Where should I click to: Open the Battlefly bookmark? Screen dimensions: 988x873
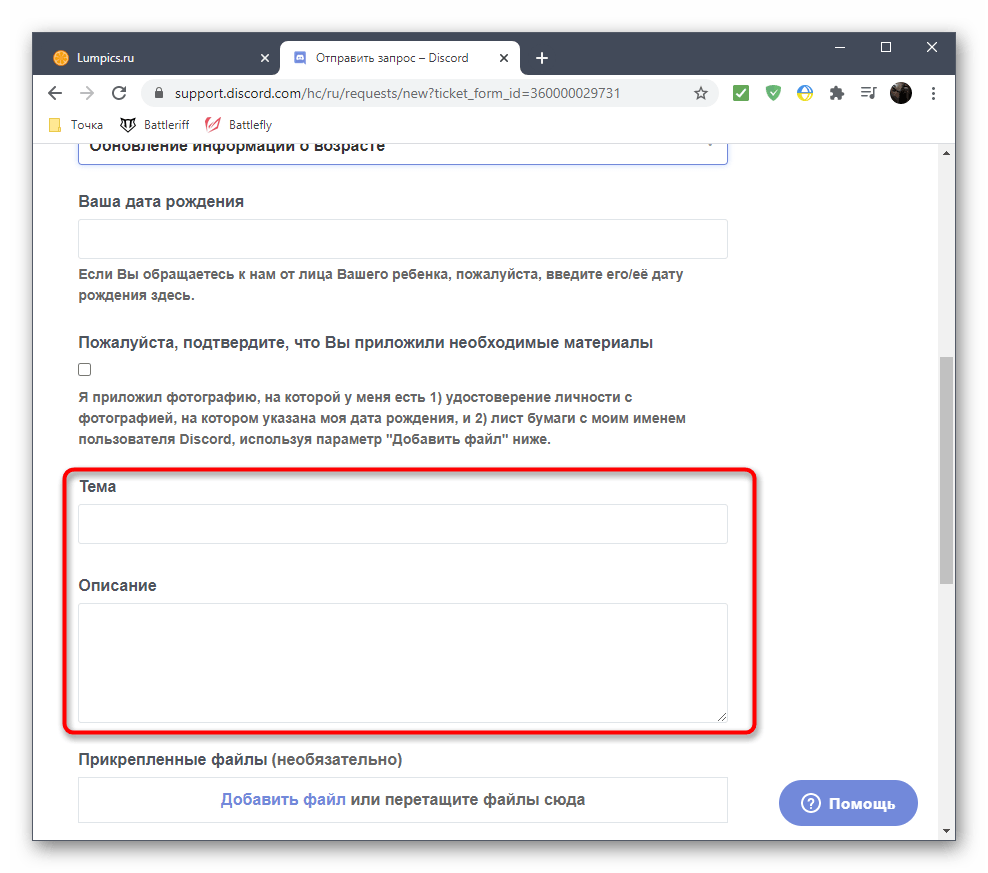(x=239, y=125)
